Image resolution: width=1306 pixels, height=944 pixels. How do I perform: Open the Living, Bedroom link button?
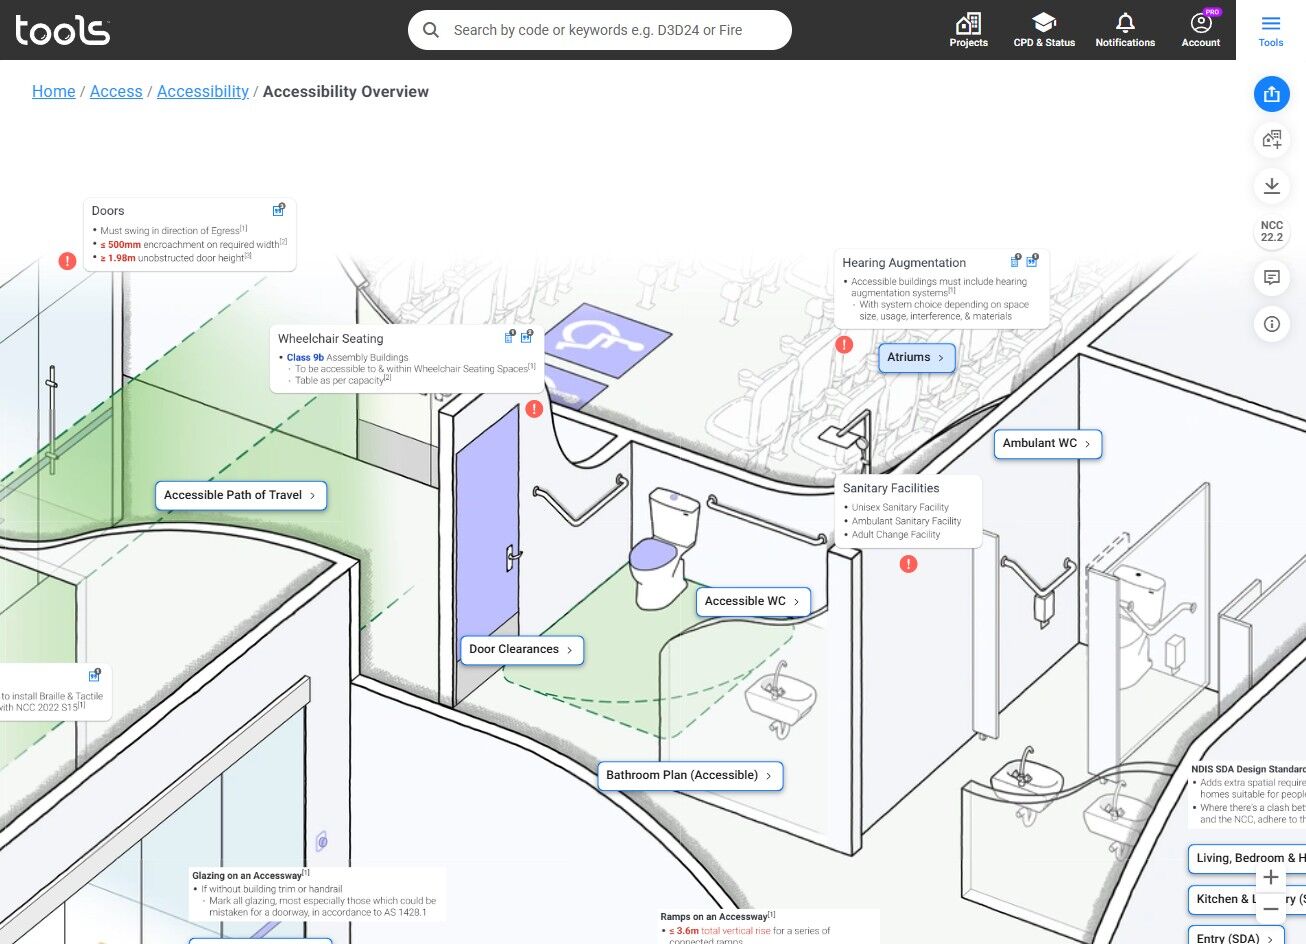pos(1247,859)
